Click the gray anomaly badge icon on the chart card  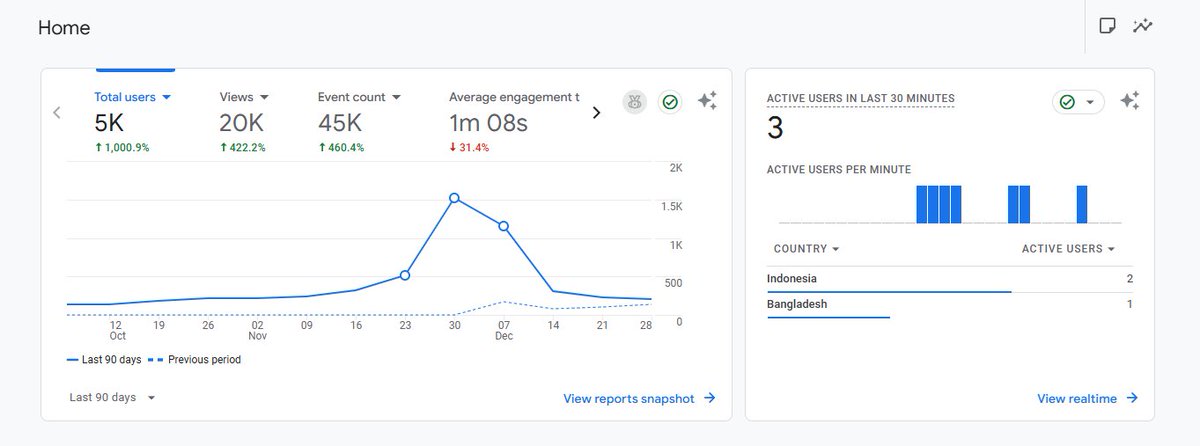click(x=634, y=101)
